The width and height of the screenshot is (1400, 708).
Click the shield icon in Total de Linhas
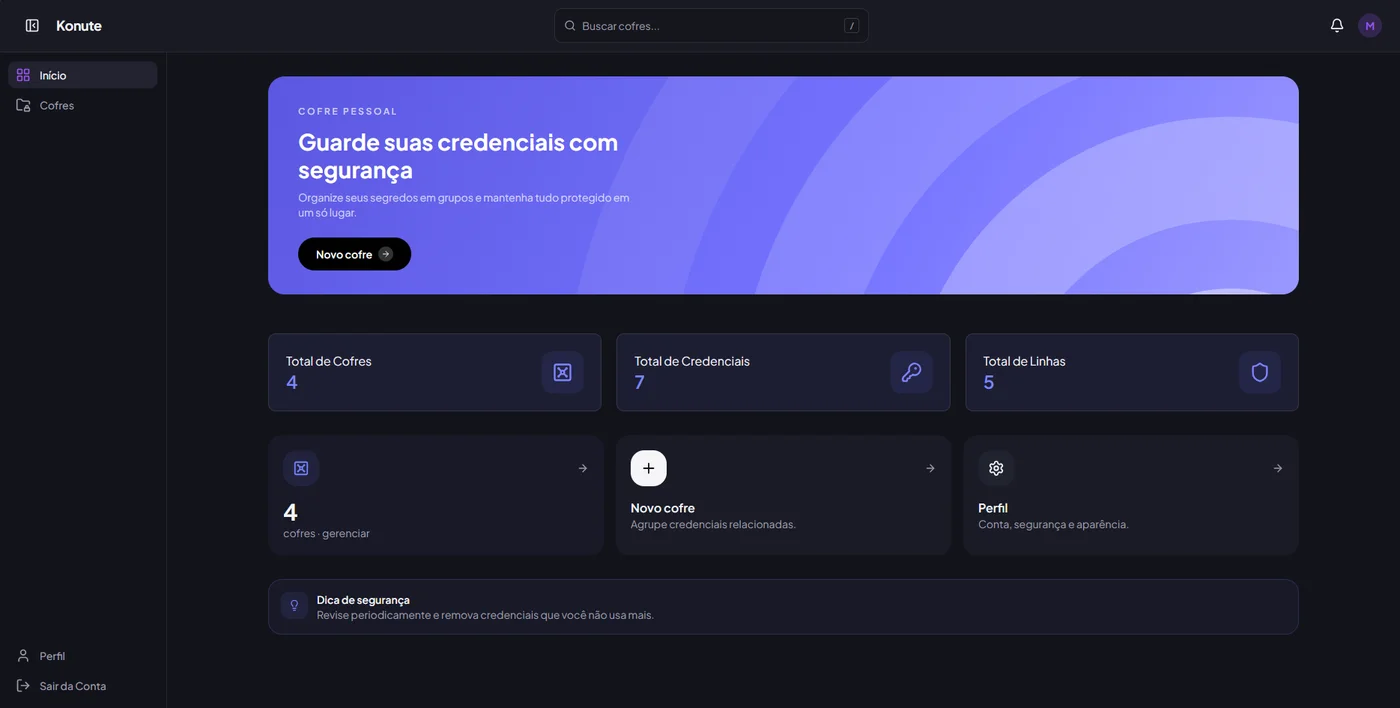pos(1260,372)
